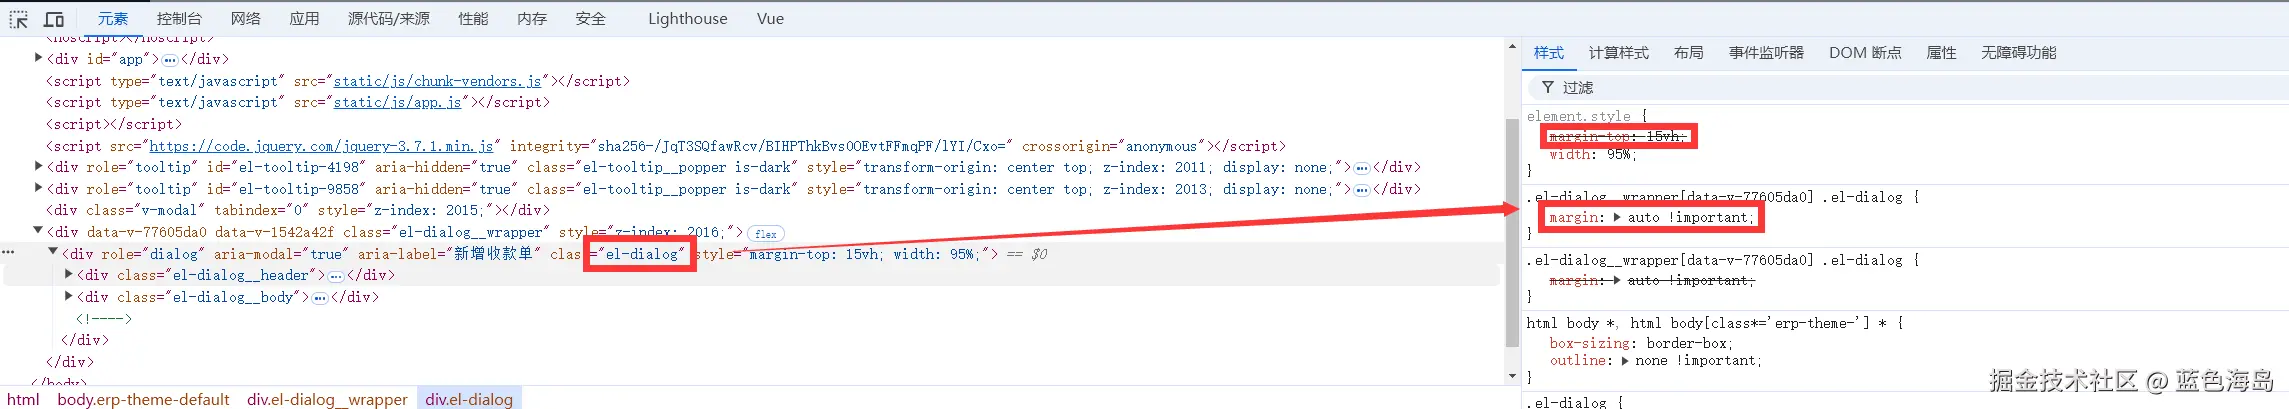The width and height of the screenshot is (2289, 409).
Task: Select div.el-dialog__wrapper breadcrumb
Action: 327,399
